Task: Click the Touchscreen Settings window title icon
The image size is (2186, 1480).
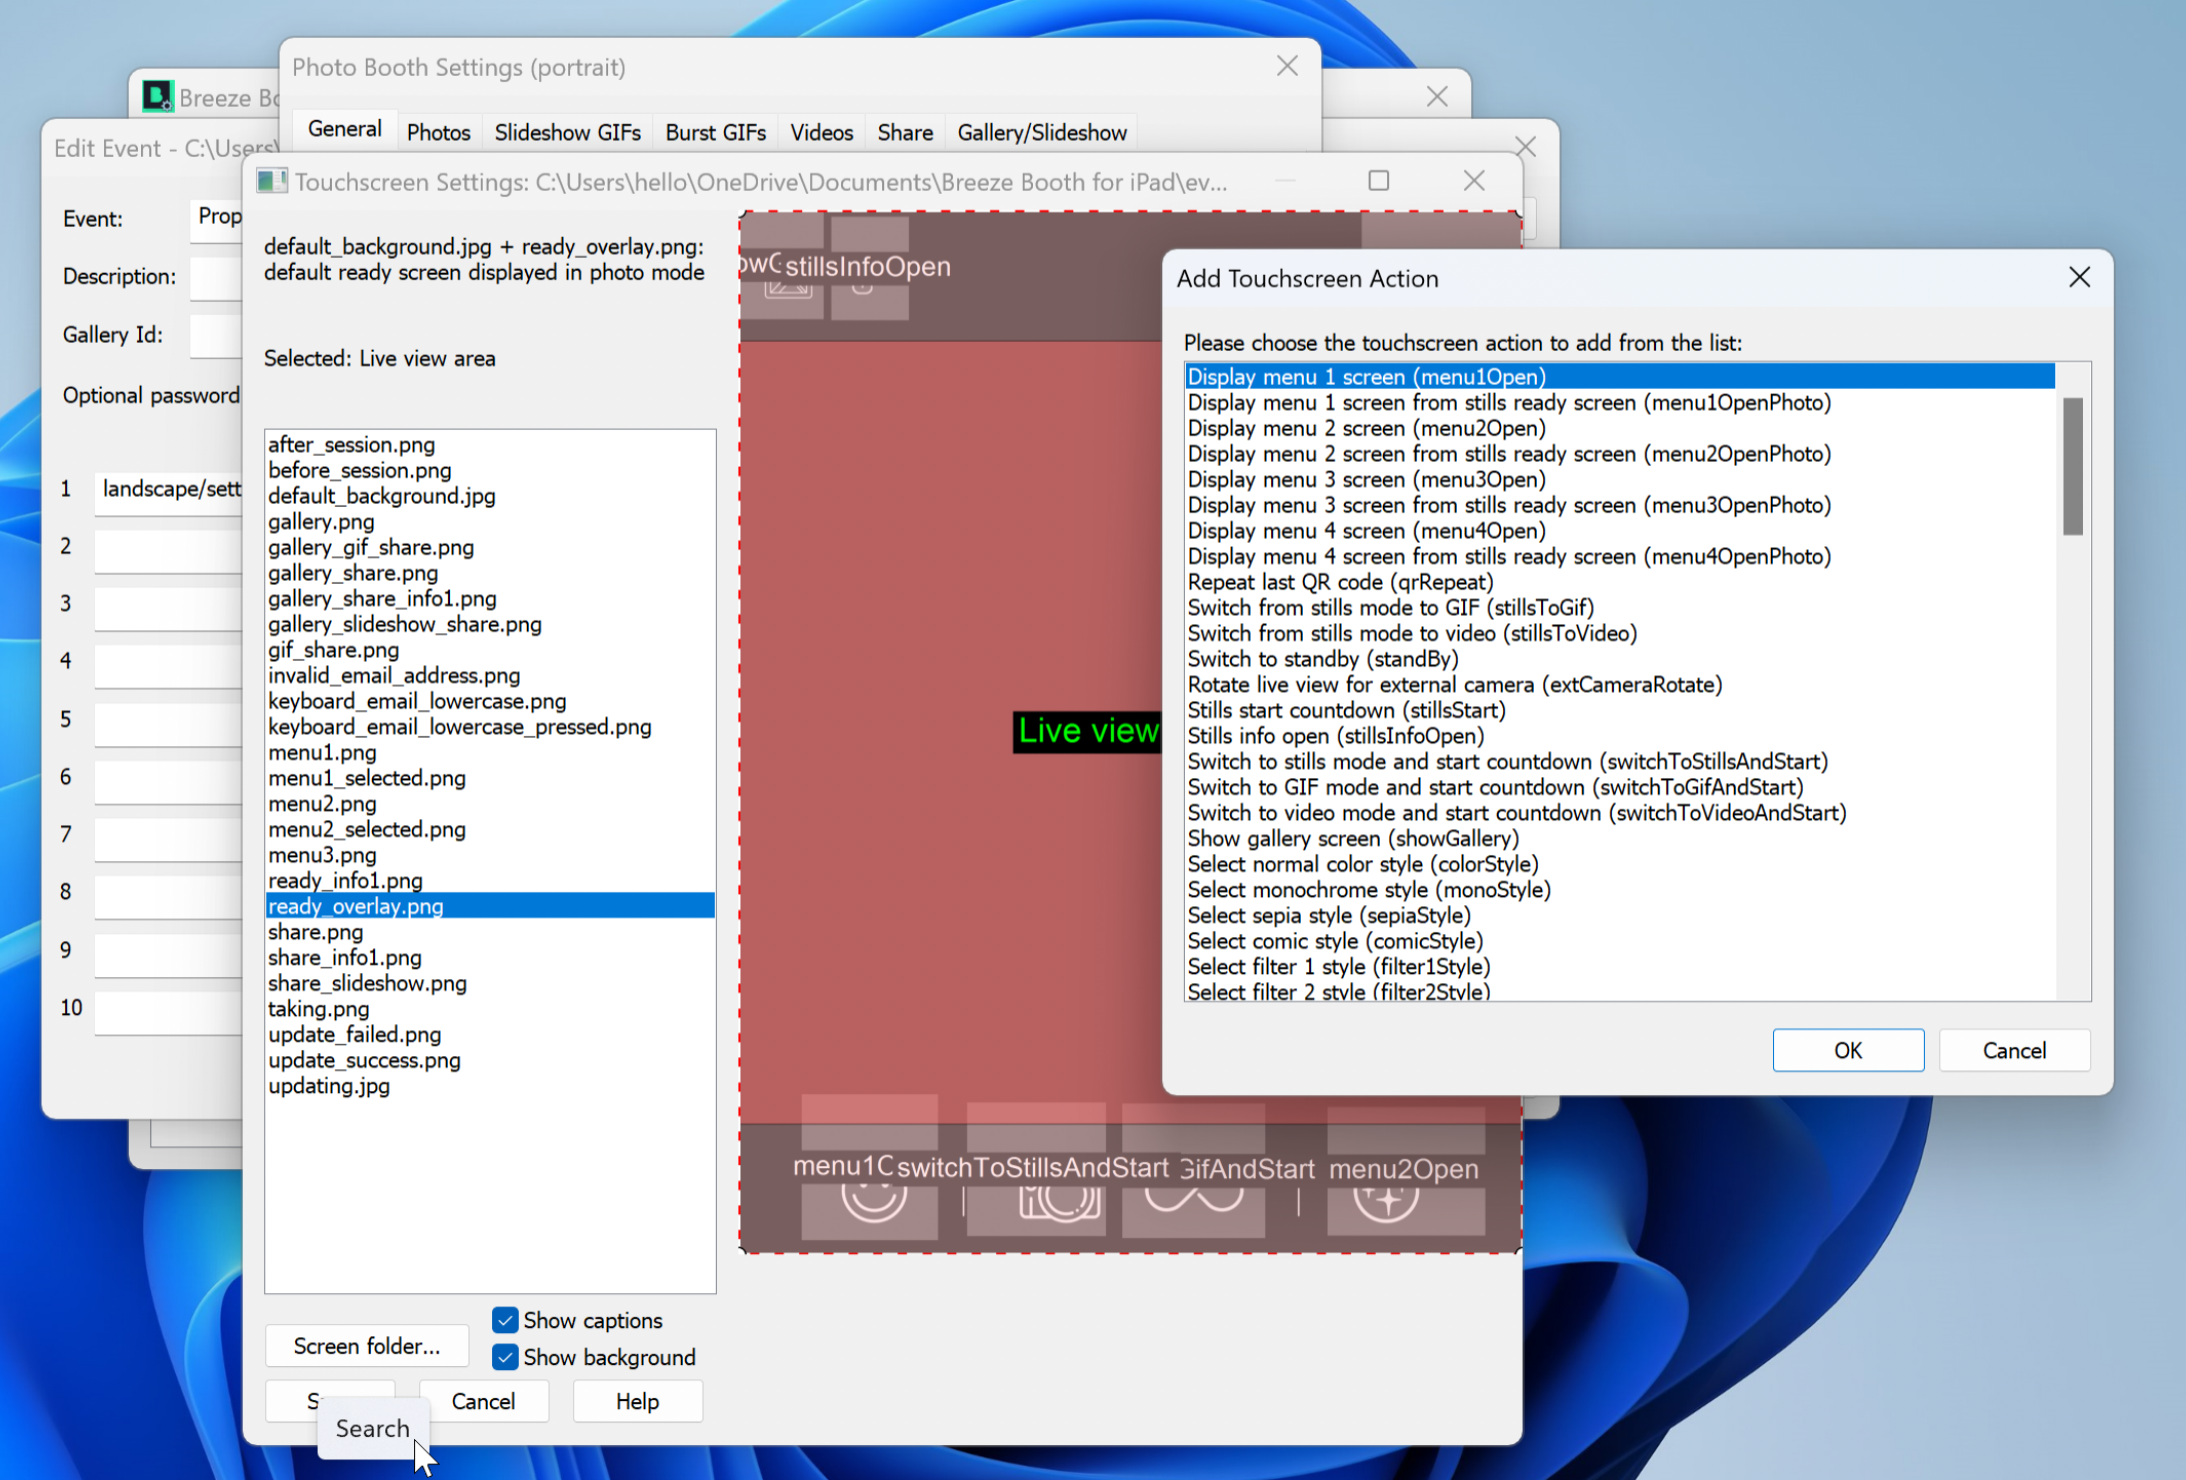Action: coord(270,182)
